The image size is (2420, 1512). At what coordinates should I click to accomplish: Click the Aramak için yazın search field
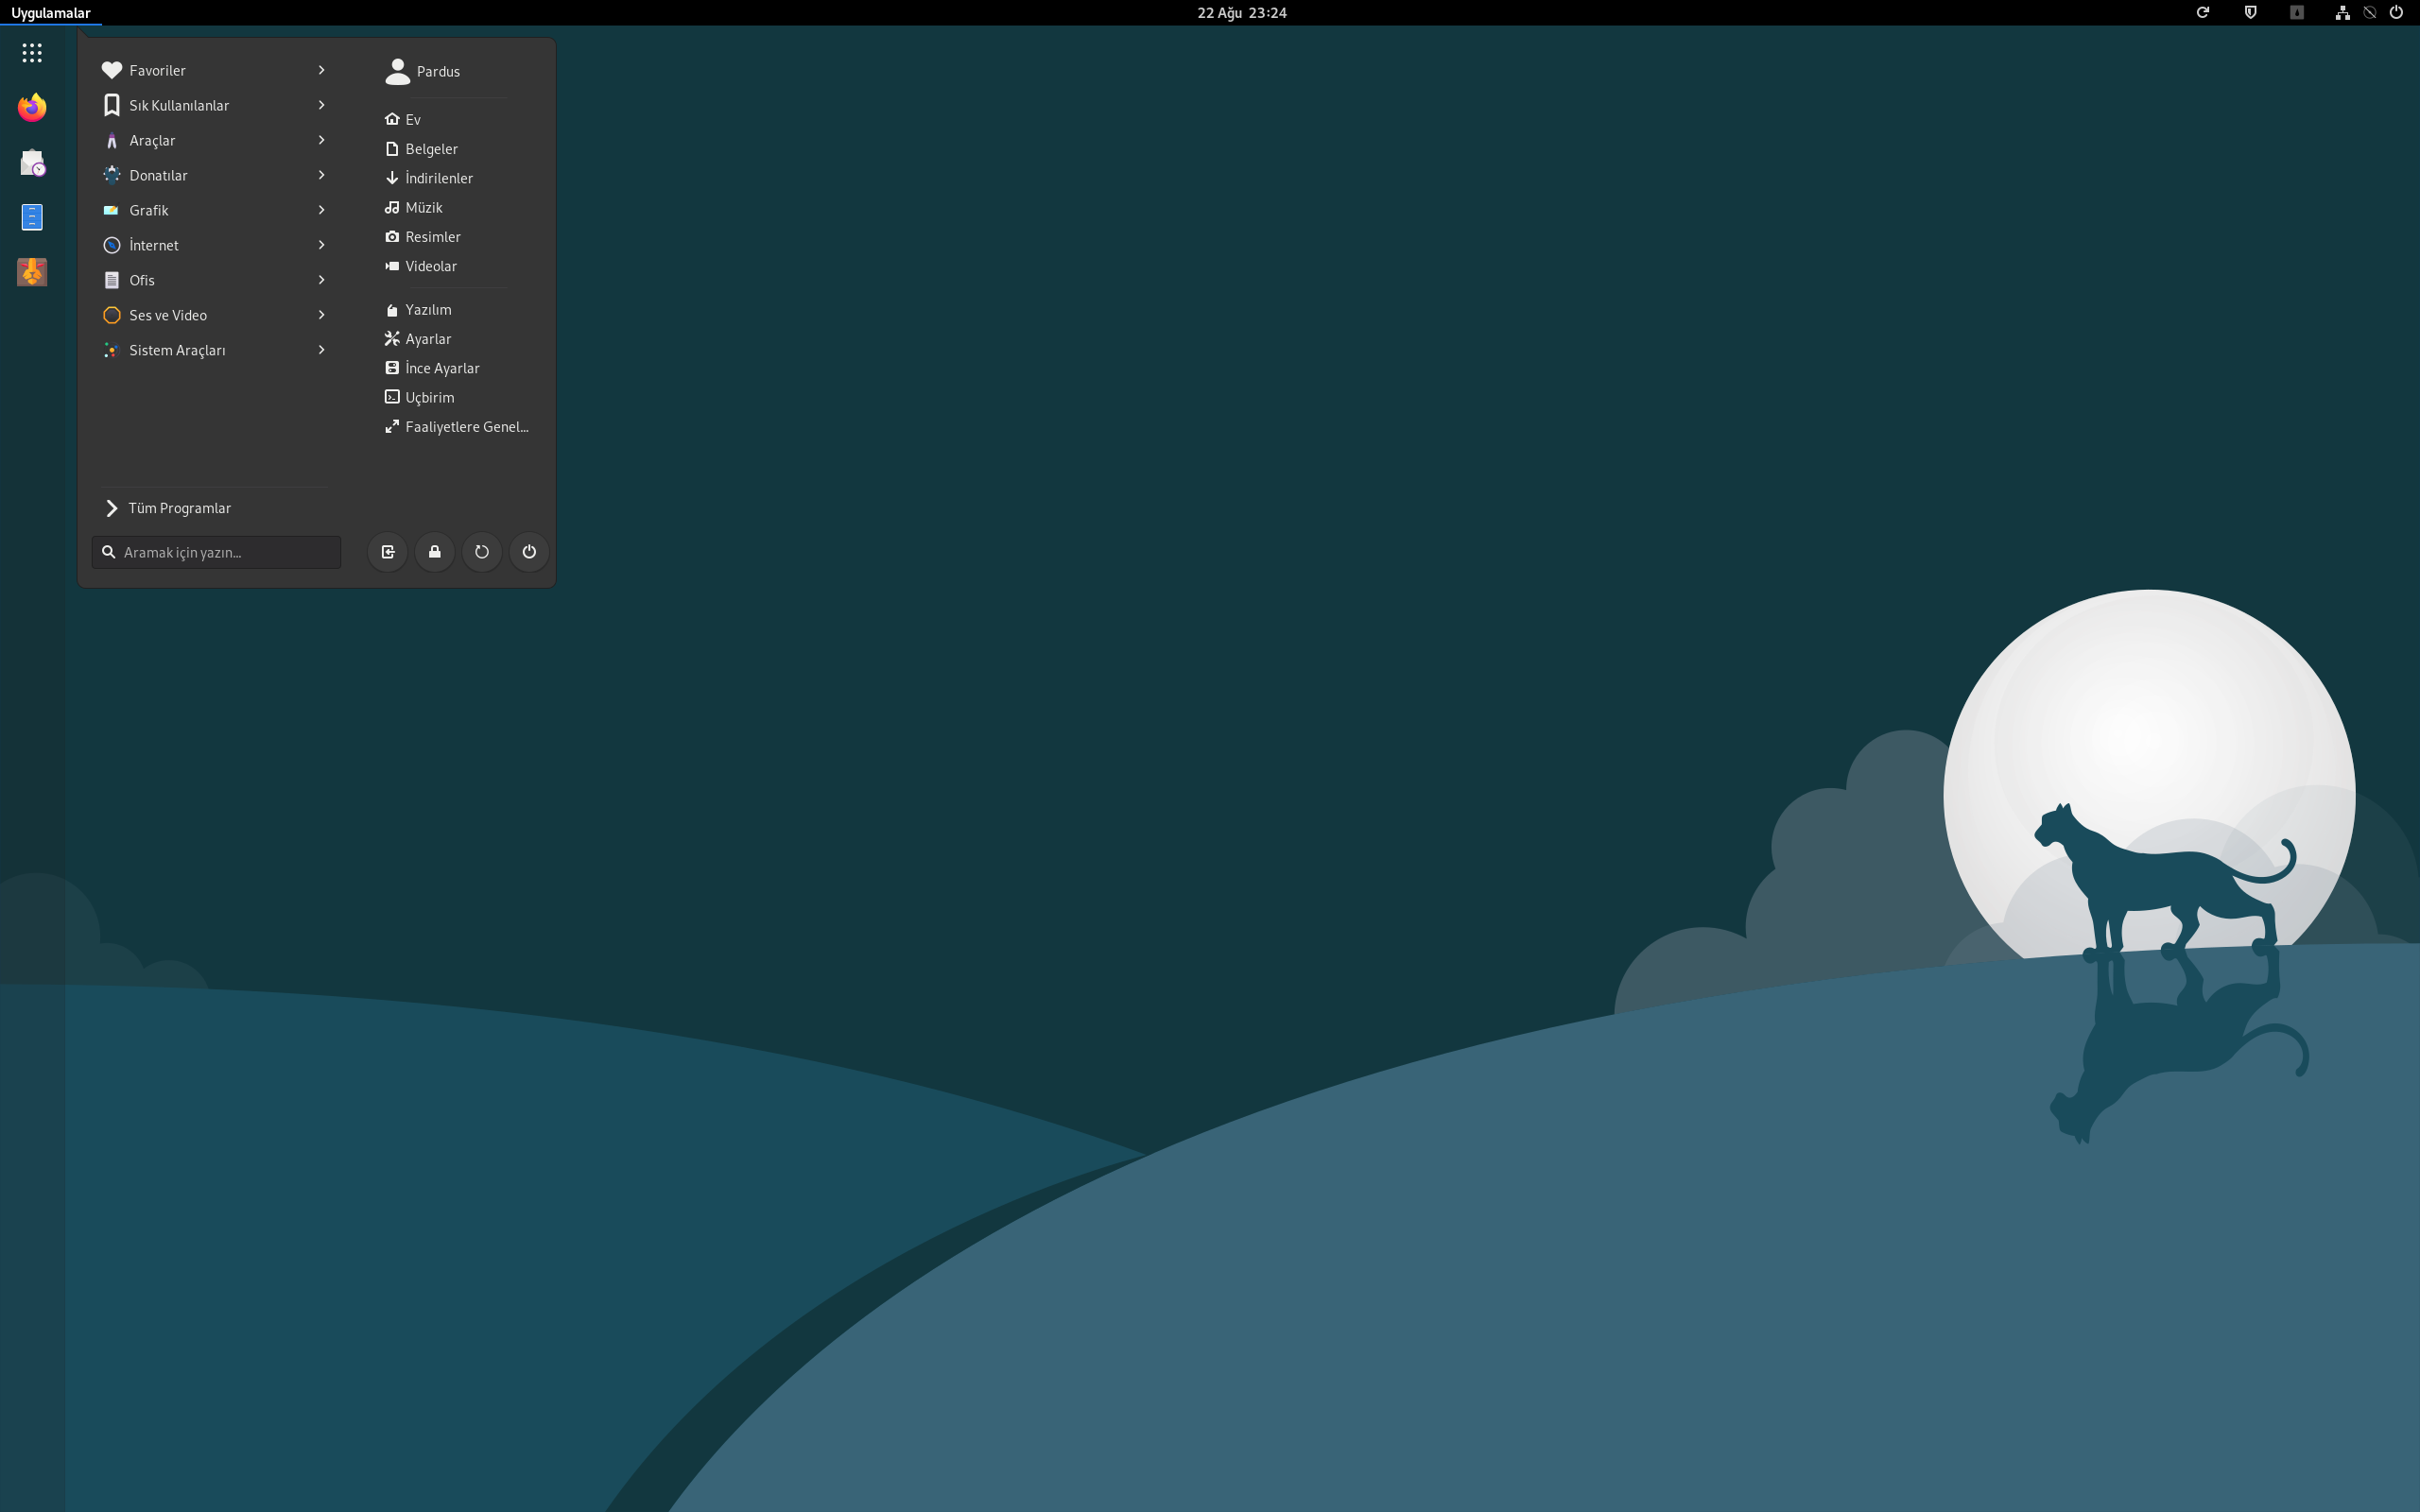[x=216, y=552]
